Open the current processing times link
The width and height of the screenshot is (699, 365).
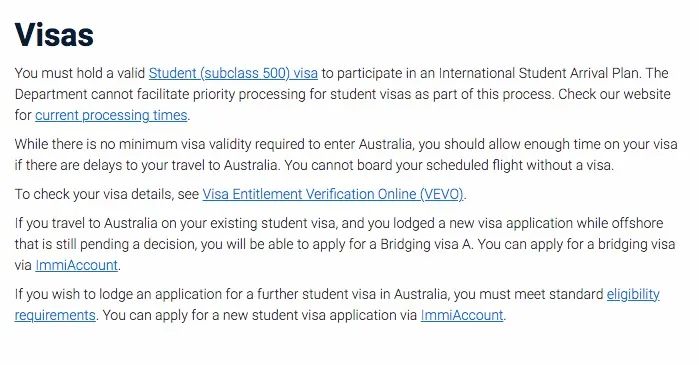pyautogui.click(x=111, y=115)
